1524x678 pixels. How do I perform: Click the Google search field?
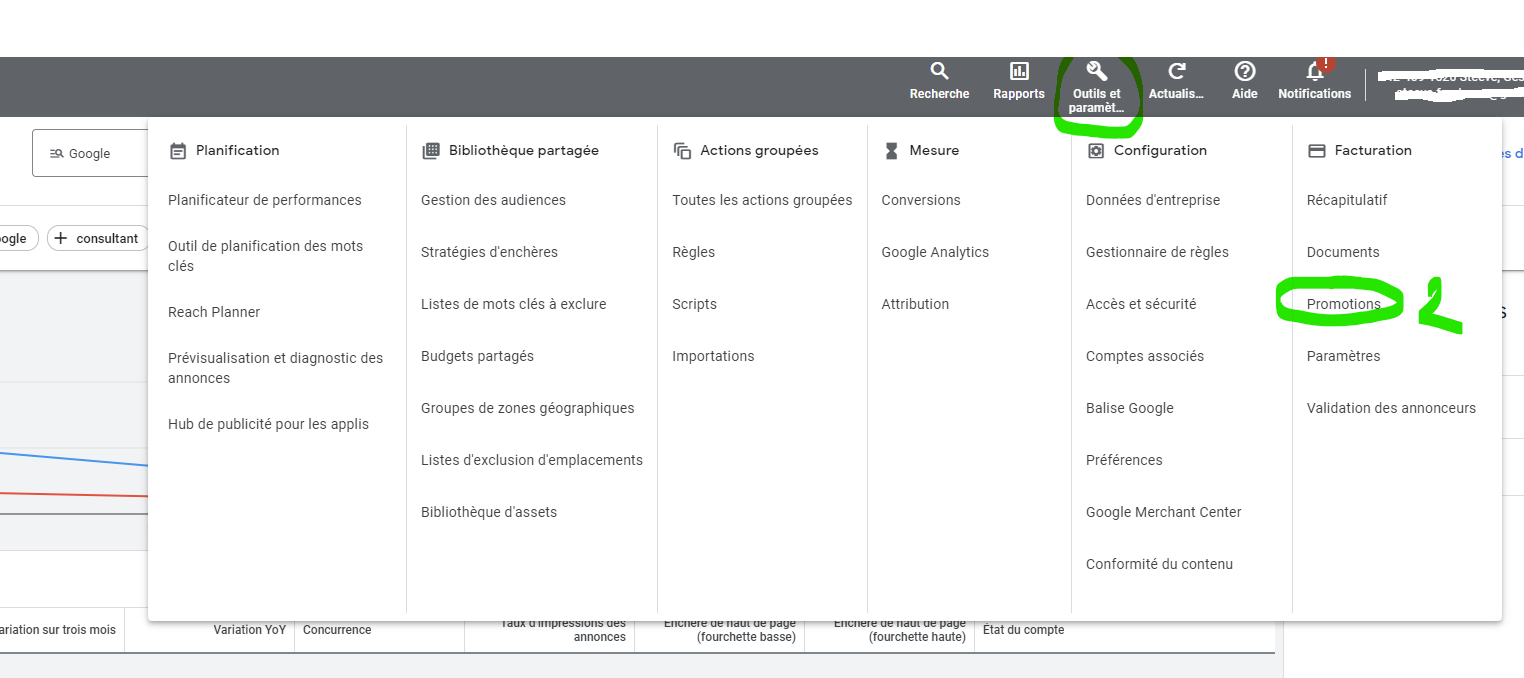click(x=90, y=153)
